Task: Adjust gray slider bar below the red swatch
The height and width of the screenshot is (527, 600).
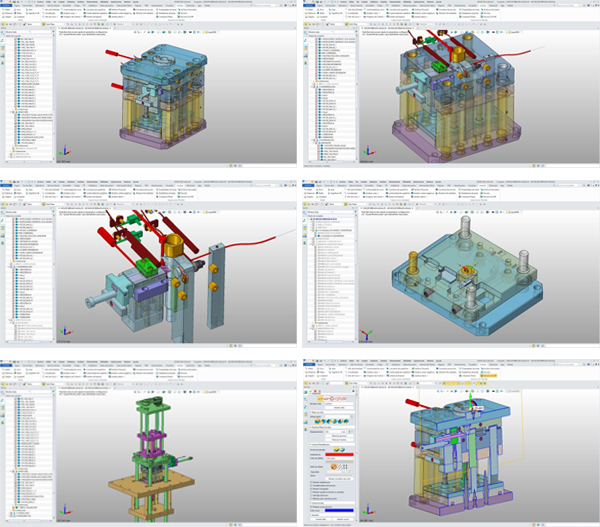Action: pyautogui.click(x=339, y=462)
